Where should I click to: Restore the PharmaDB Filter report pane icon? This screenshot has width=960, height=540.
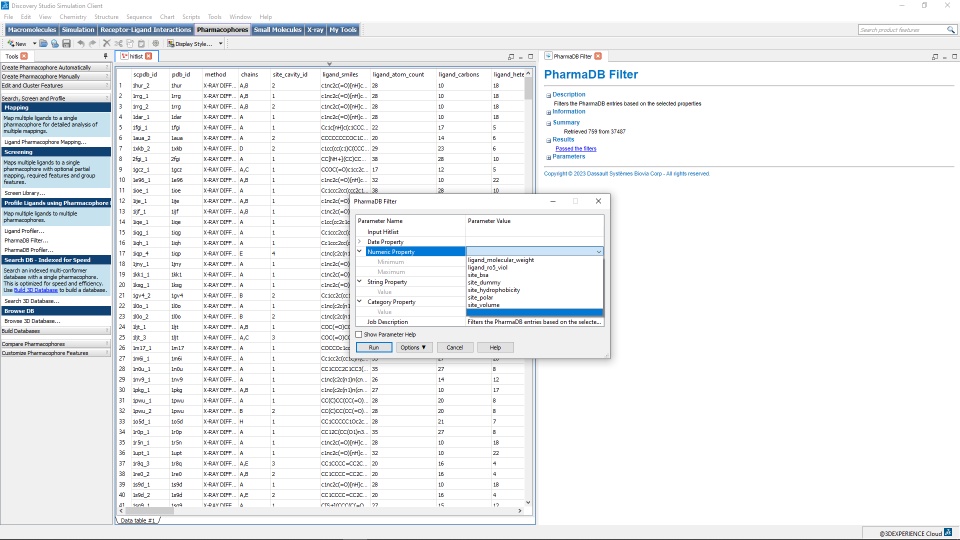[934, 56]
